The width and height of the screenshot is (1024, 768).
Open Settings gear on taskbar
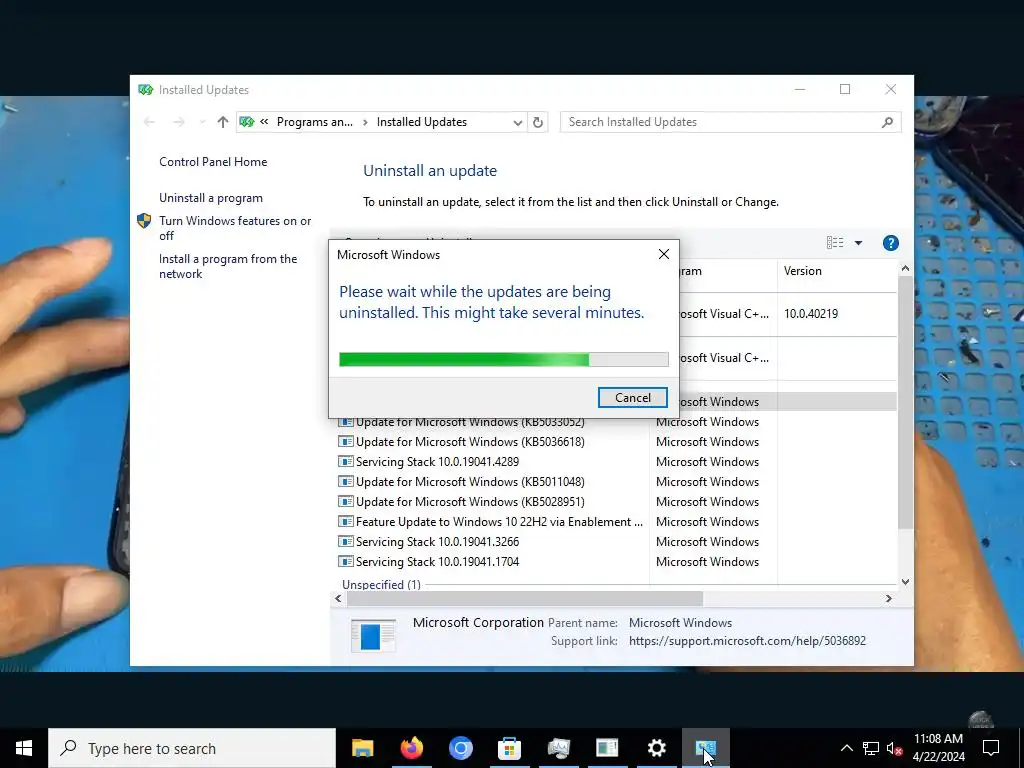(656, 748)
